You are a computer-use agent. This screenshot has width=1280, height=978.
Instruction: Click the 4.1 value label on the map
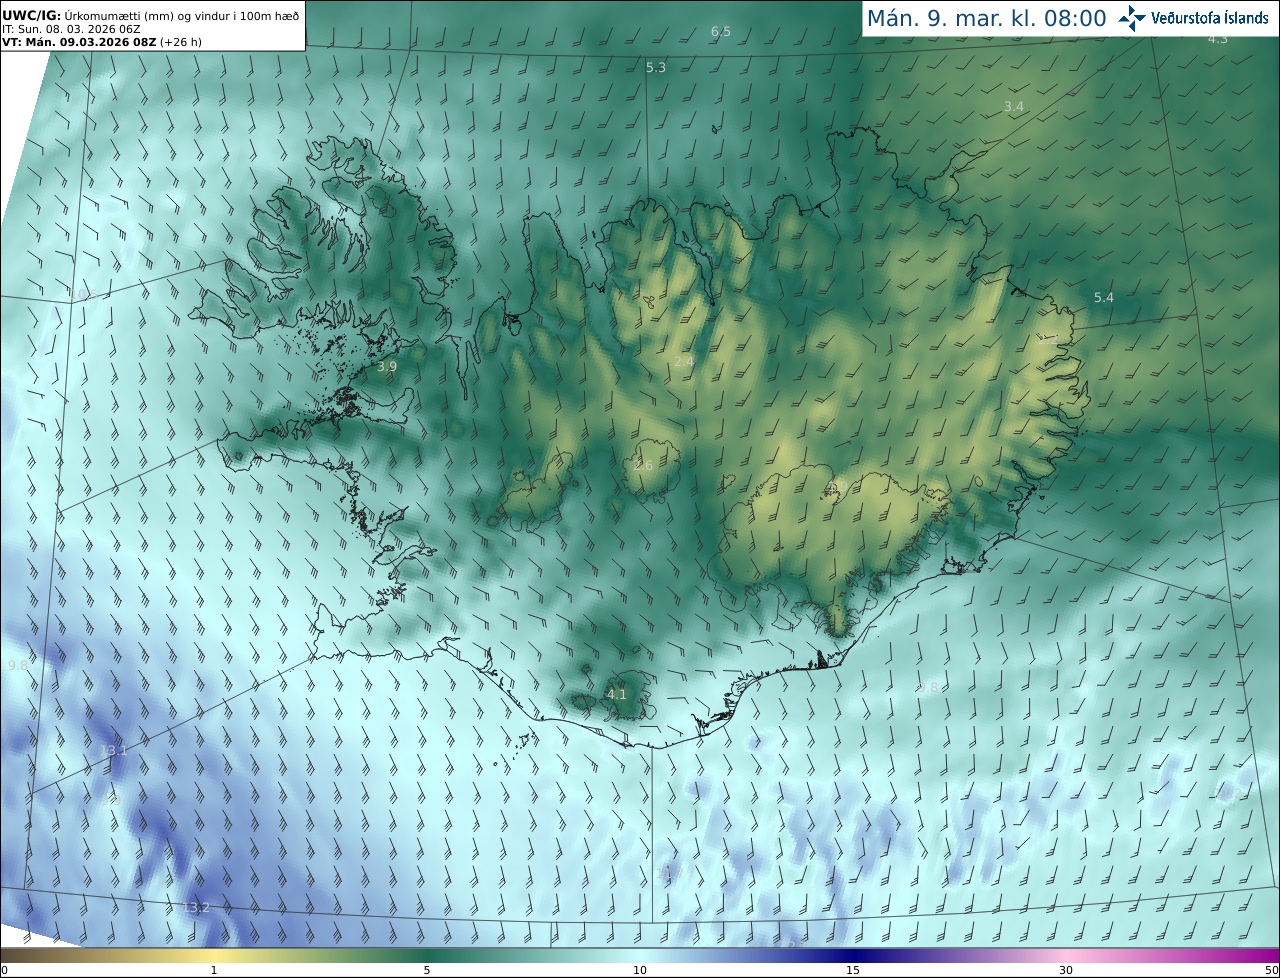point(617,695)
